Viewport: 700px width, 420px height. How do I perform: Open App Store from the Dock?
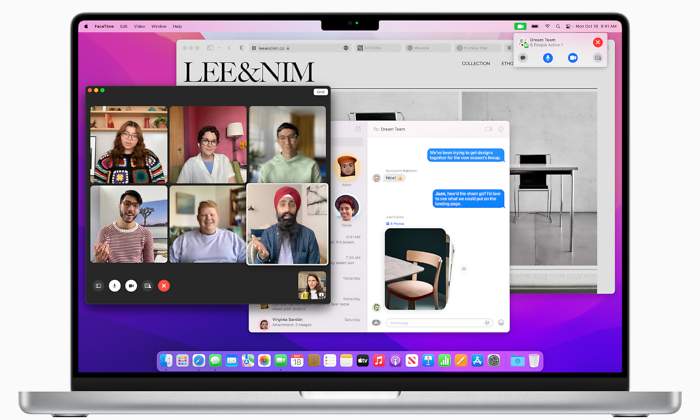[x=477, y=361]
